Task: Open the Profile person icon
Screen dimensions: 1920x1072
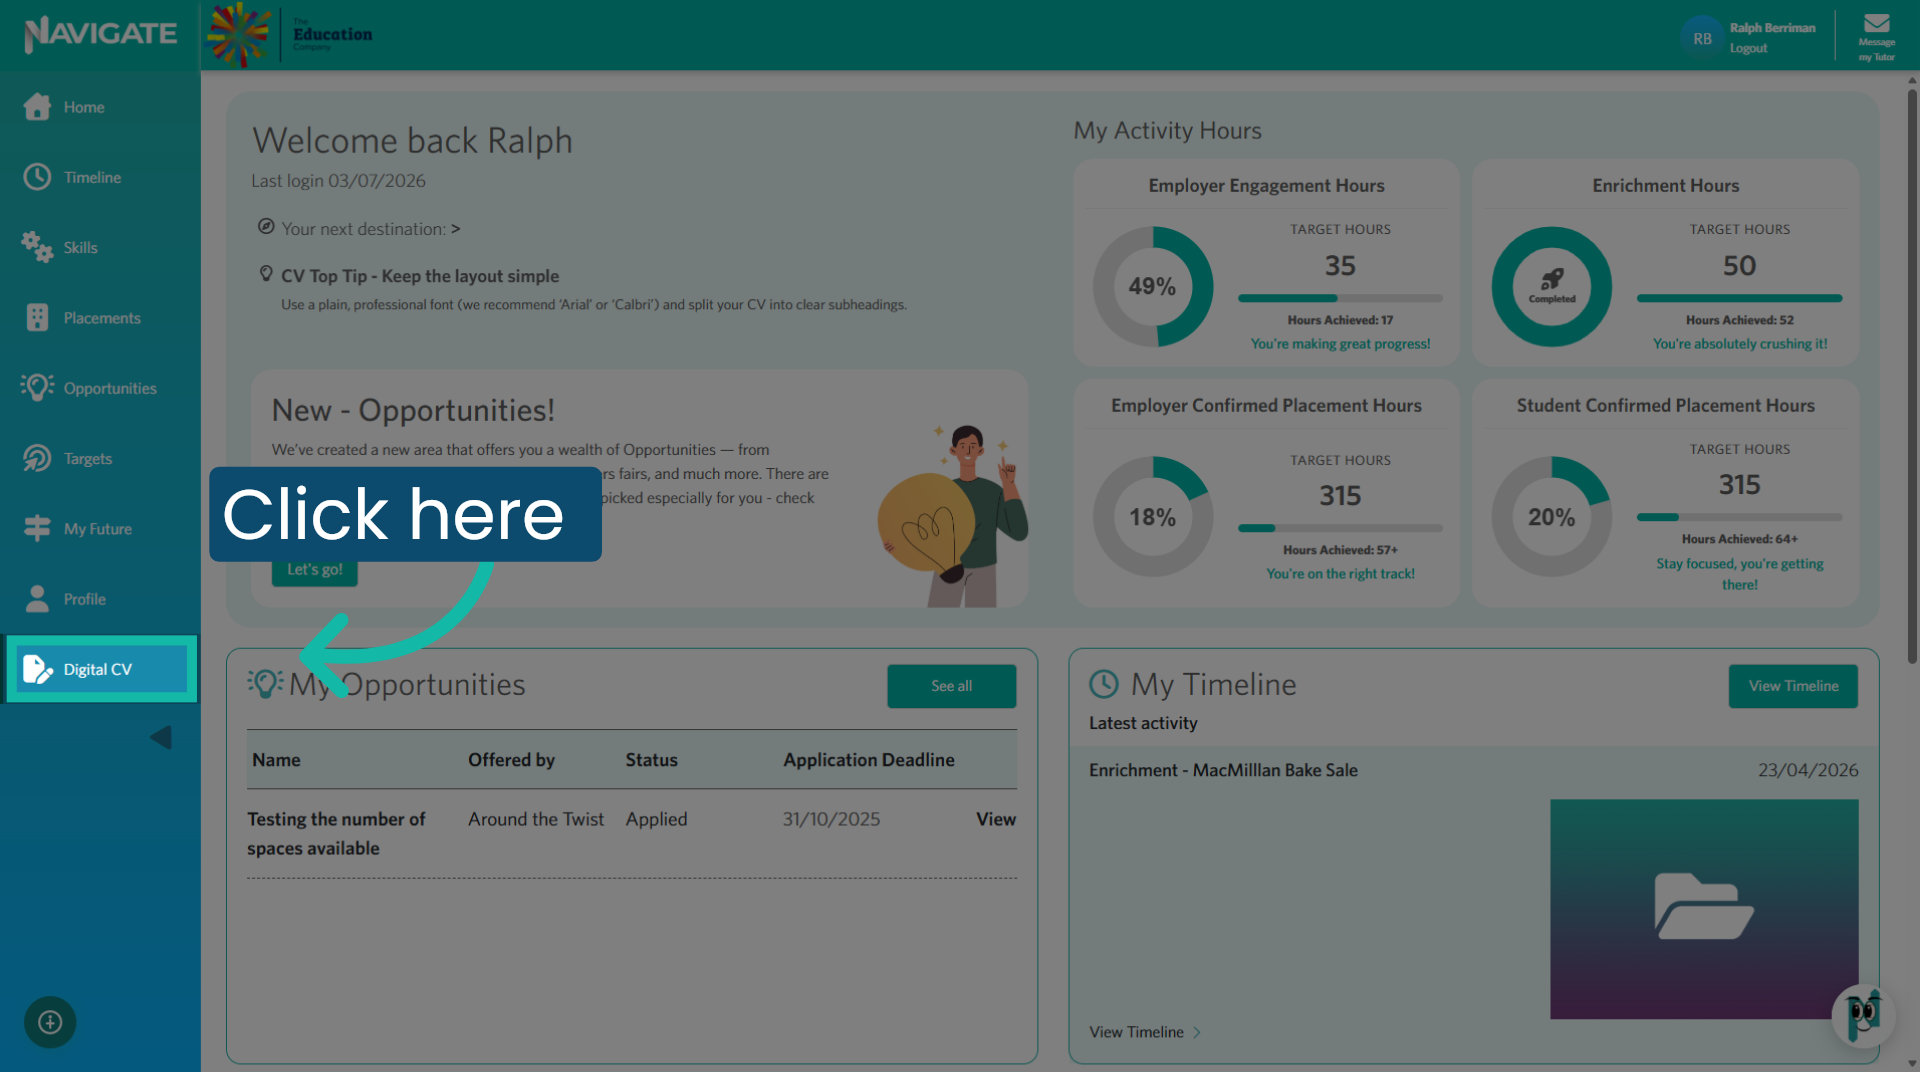Action: [x=37, y=598]
